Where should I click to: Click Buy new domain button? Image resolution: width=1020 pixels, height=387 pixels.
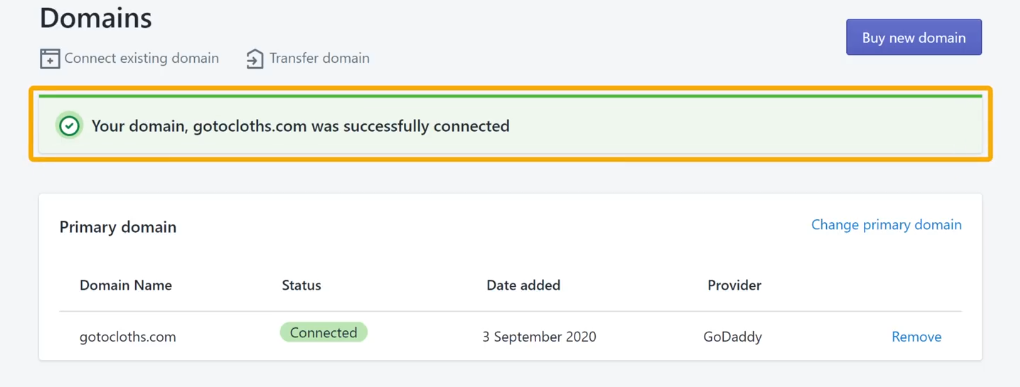[x=914, y=37]
